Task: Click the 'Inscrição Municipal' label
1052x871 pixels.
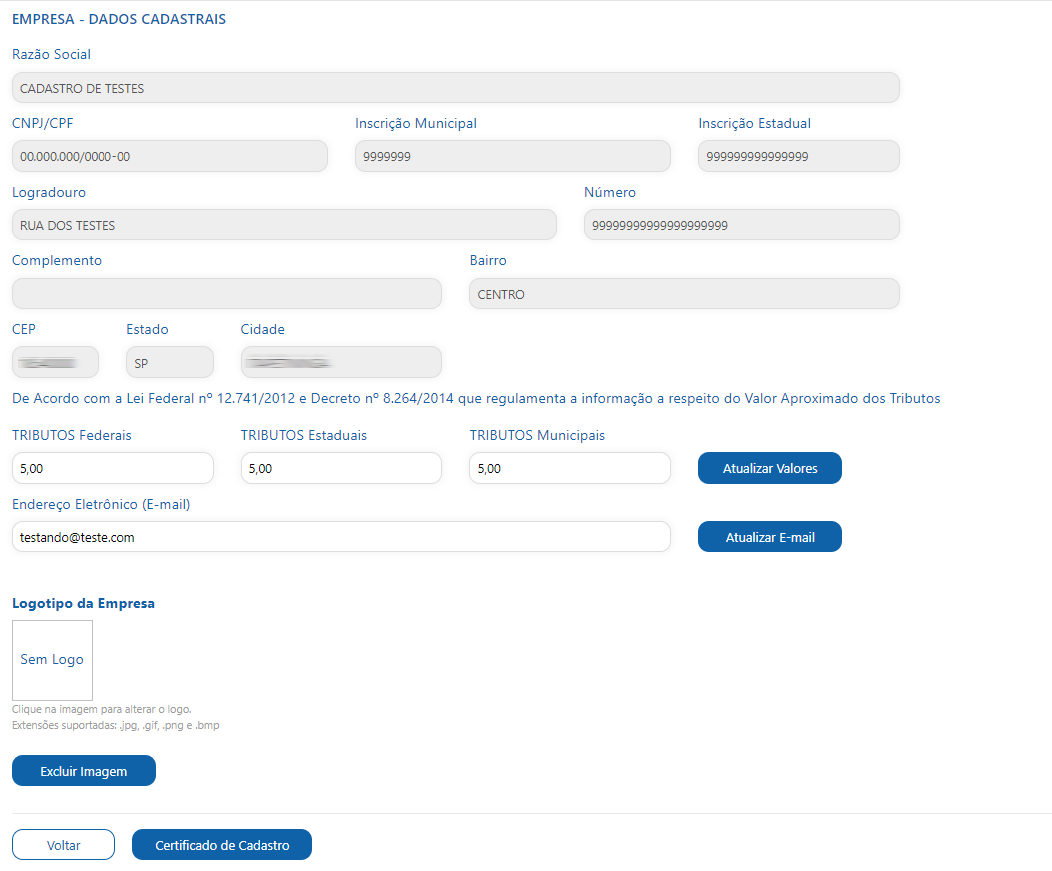Action: pos(416,123)
